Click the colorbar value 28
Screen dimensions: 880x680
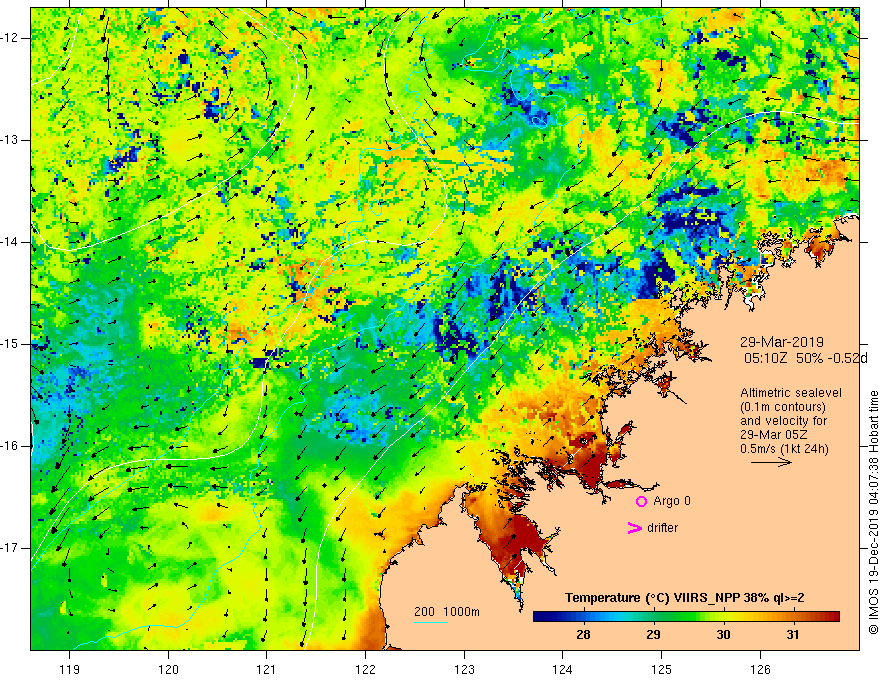[583, 635]
